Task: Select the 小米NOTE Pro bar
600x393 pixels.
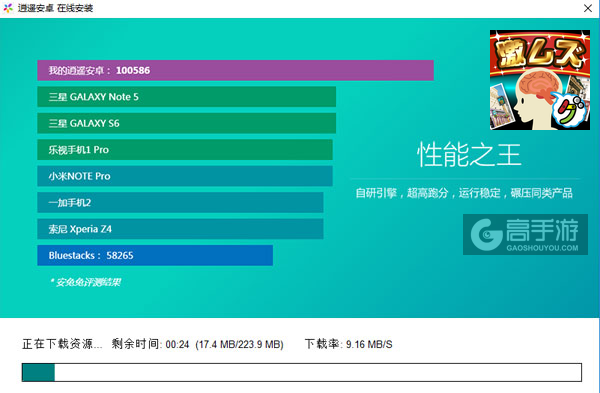Action: (x=185, y=176)
